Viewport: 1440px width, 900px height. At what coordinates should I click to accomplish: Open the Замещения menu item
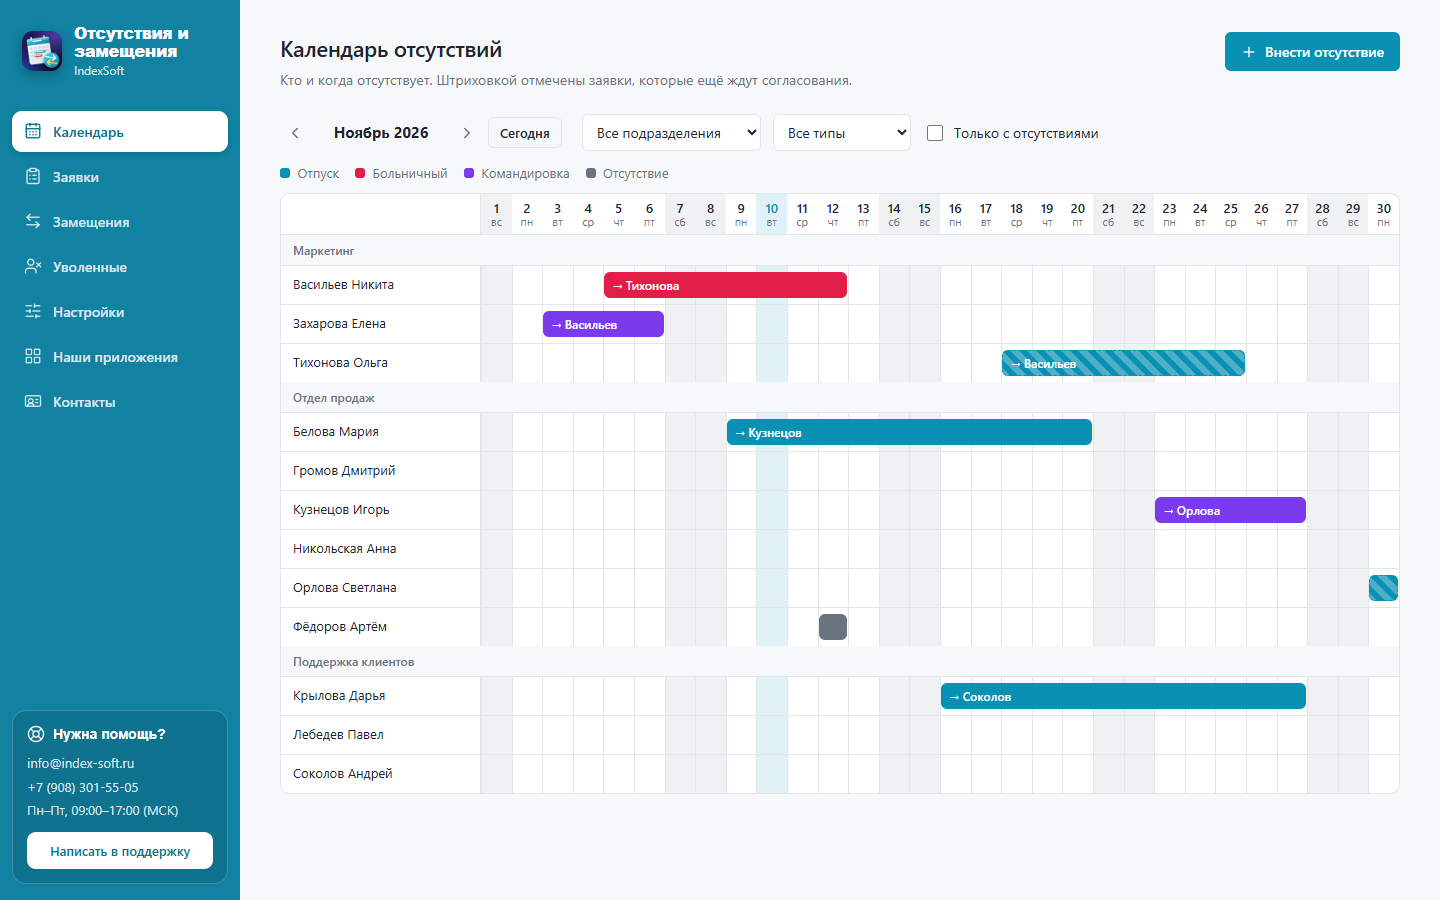click(120, 222)
